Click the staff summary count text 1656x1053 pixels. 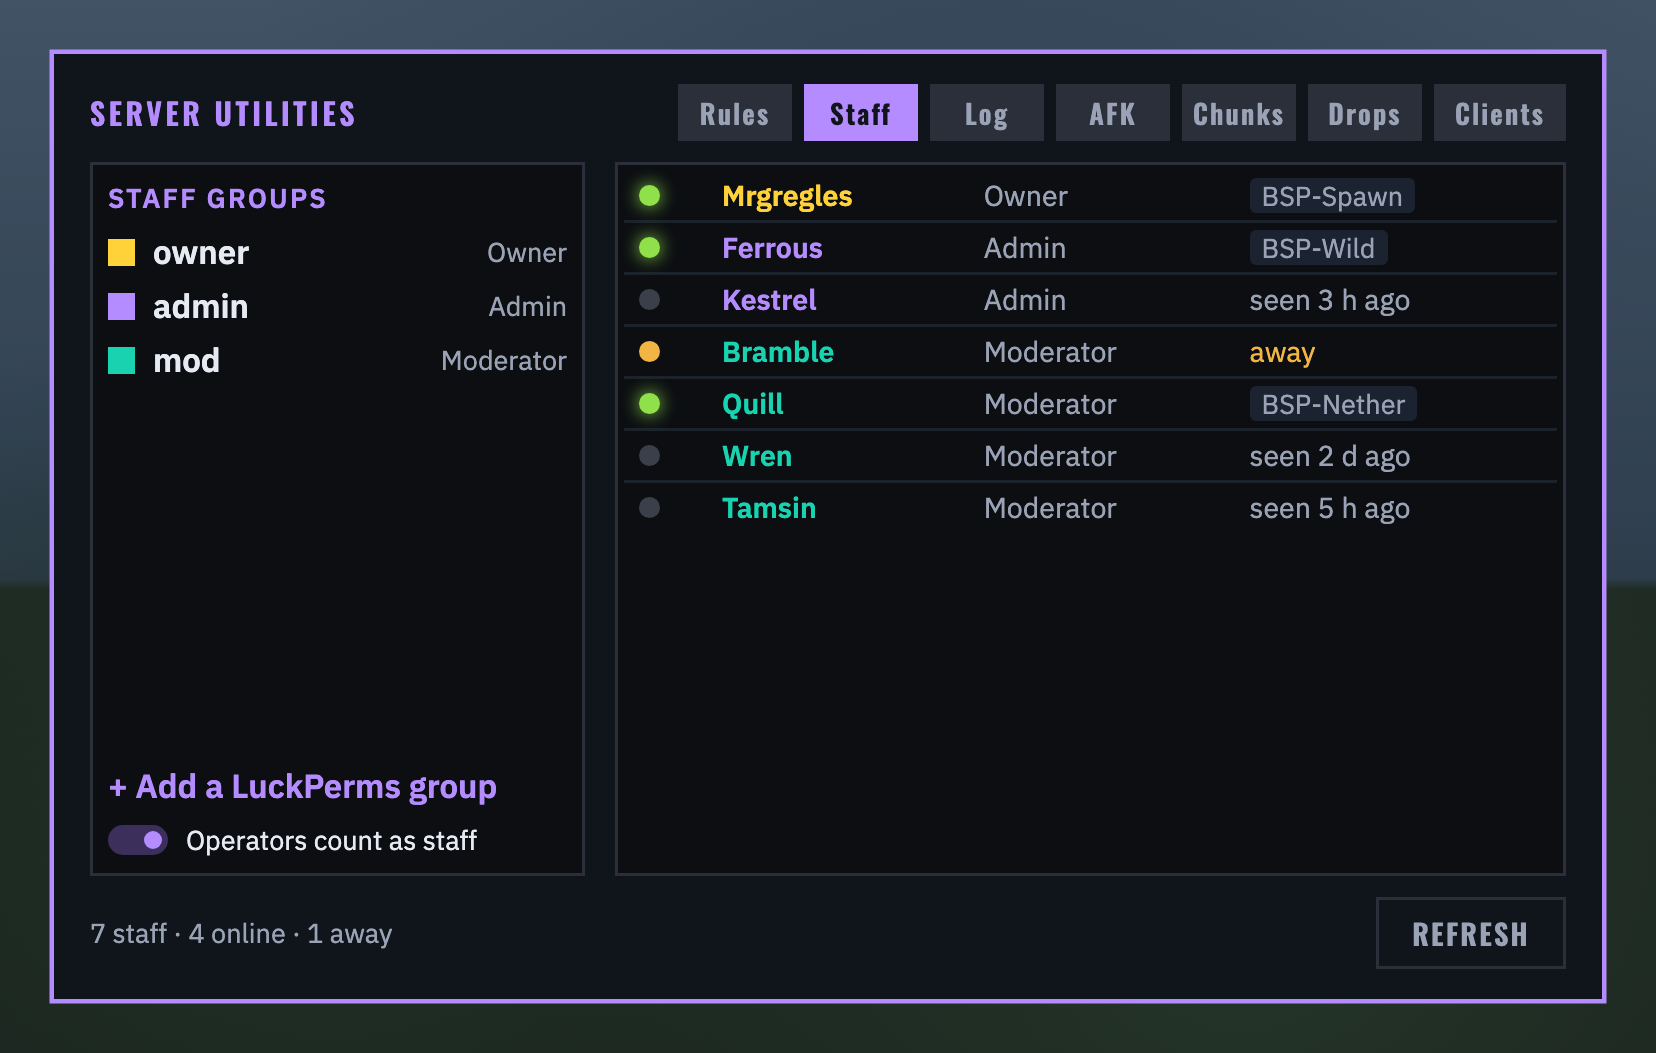click(x=241, y=934)
